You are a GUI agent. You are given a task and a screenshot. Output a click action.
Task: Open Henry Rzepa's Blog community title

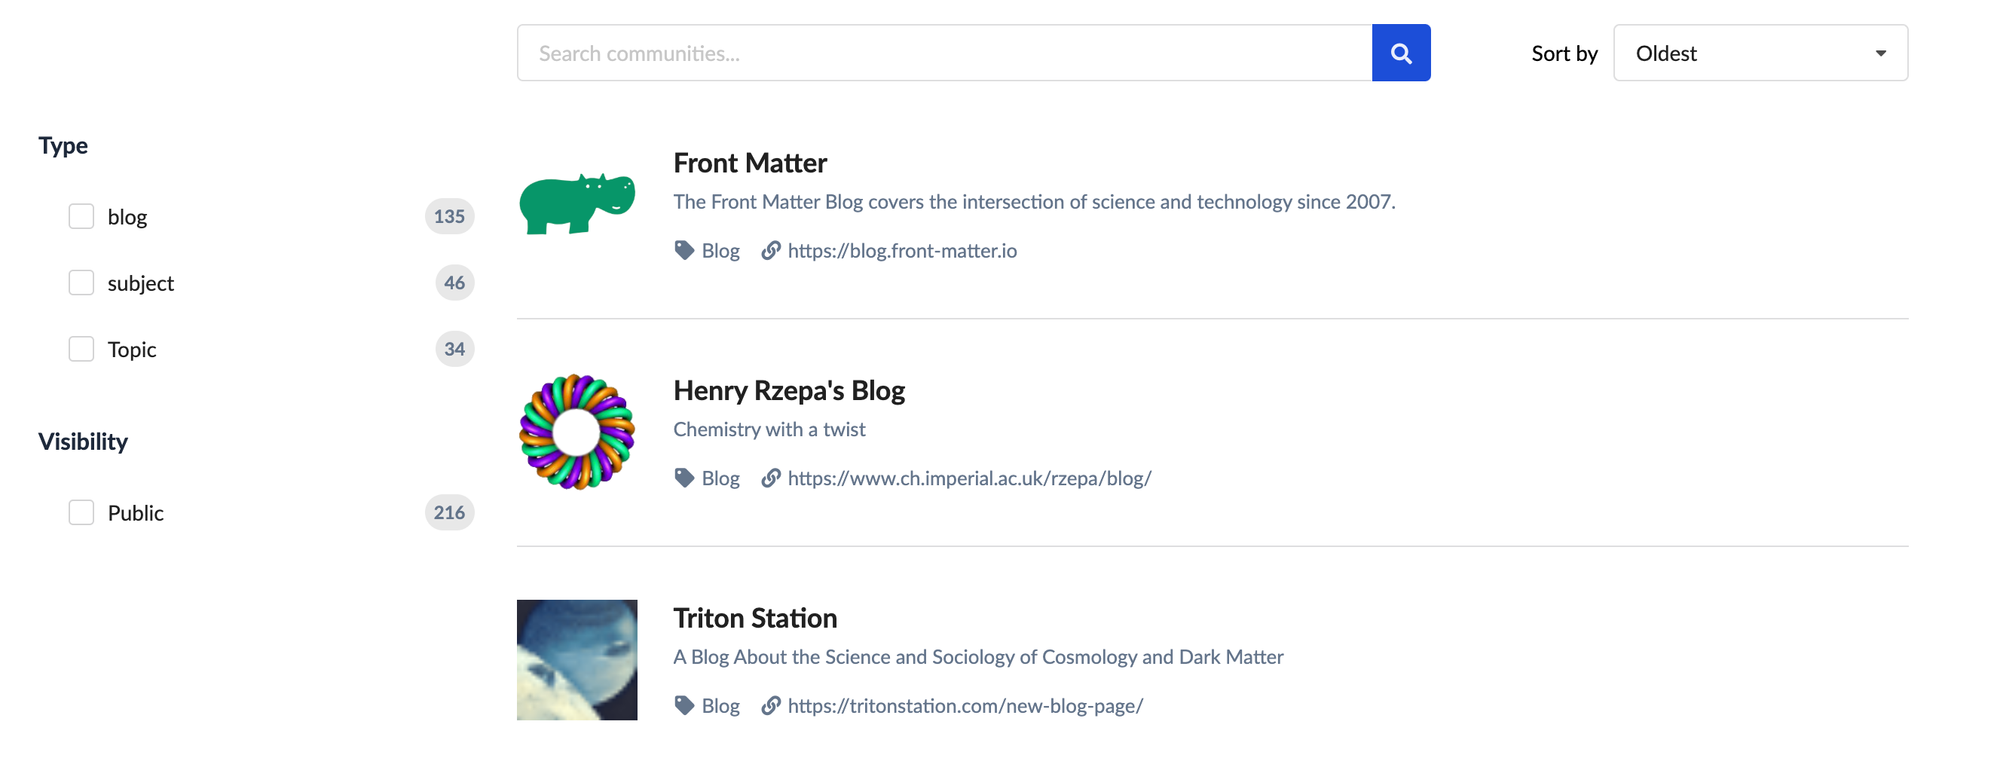point(789,391)
